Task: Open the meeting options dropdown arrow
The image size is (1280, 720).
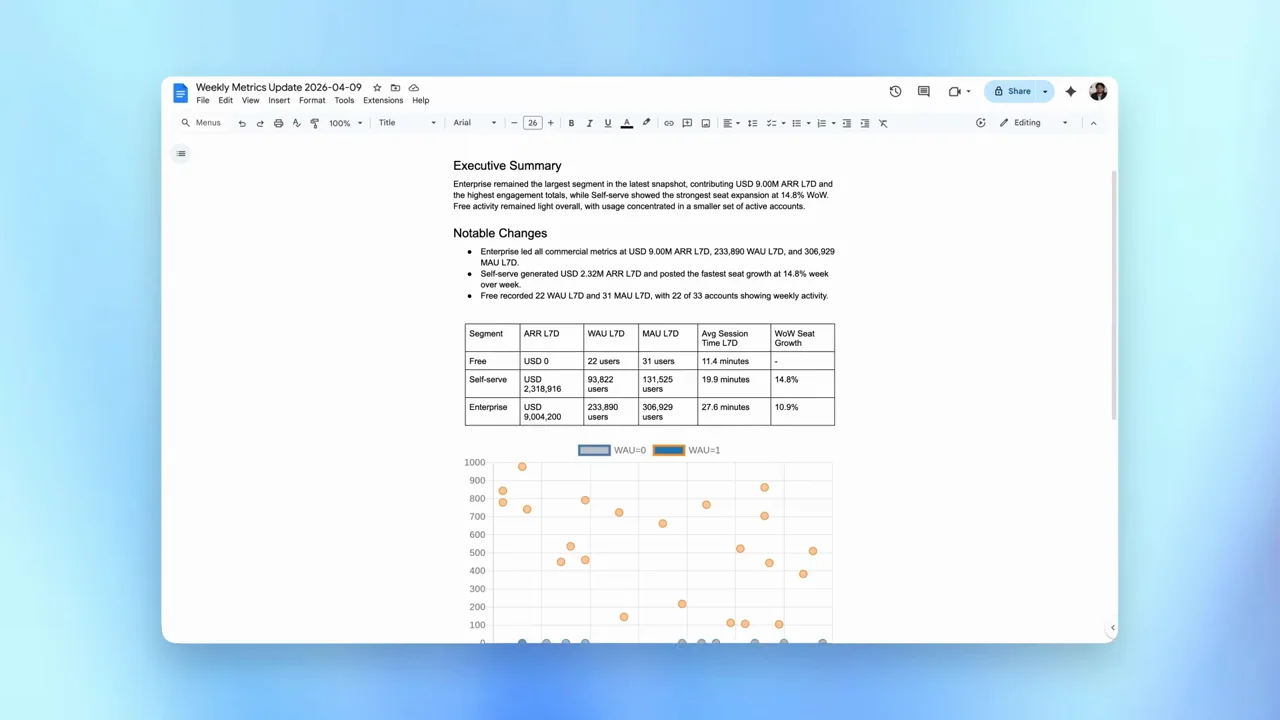Action: 968,92
